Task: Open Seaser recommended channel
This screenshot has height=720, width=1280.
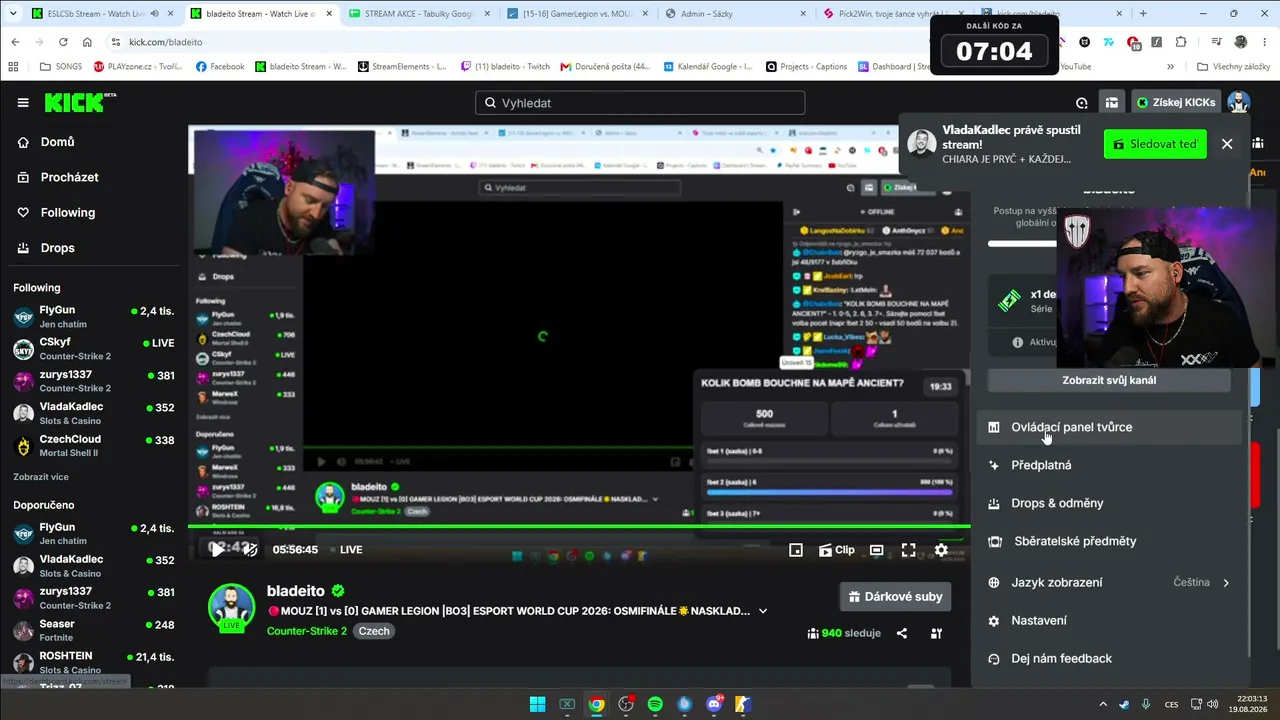Action: point(94,630)
